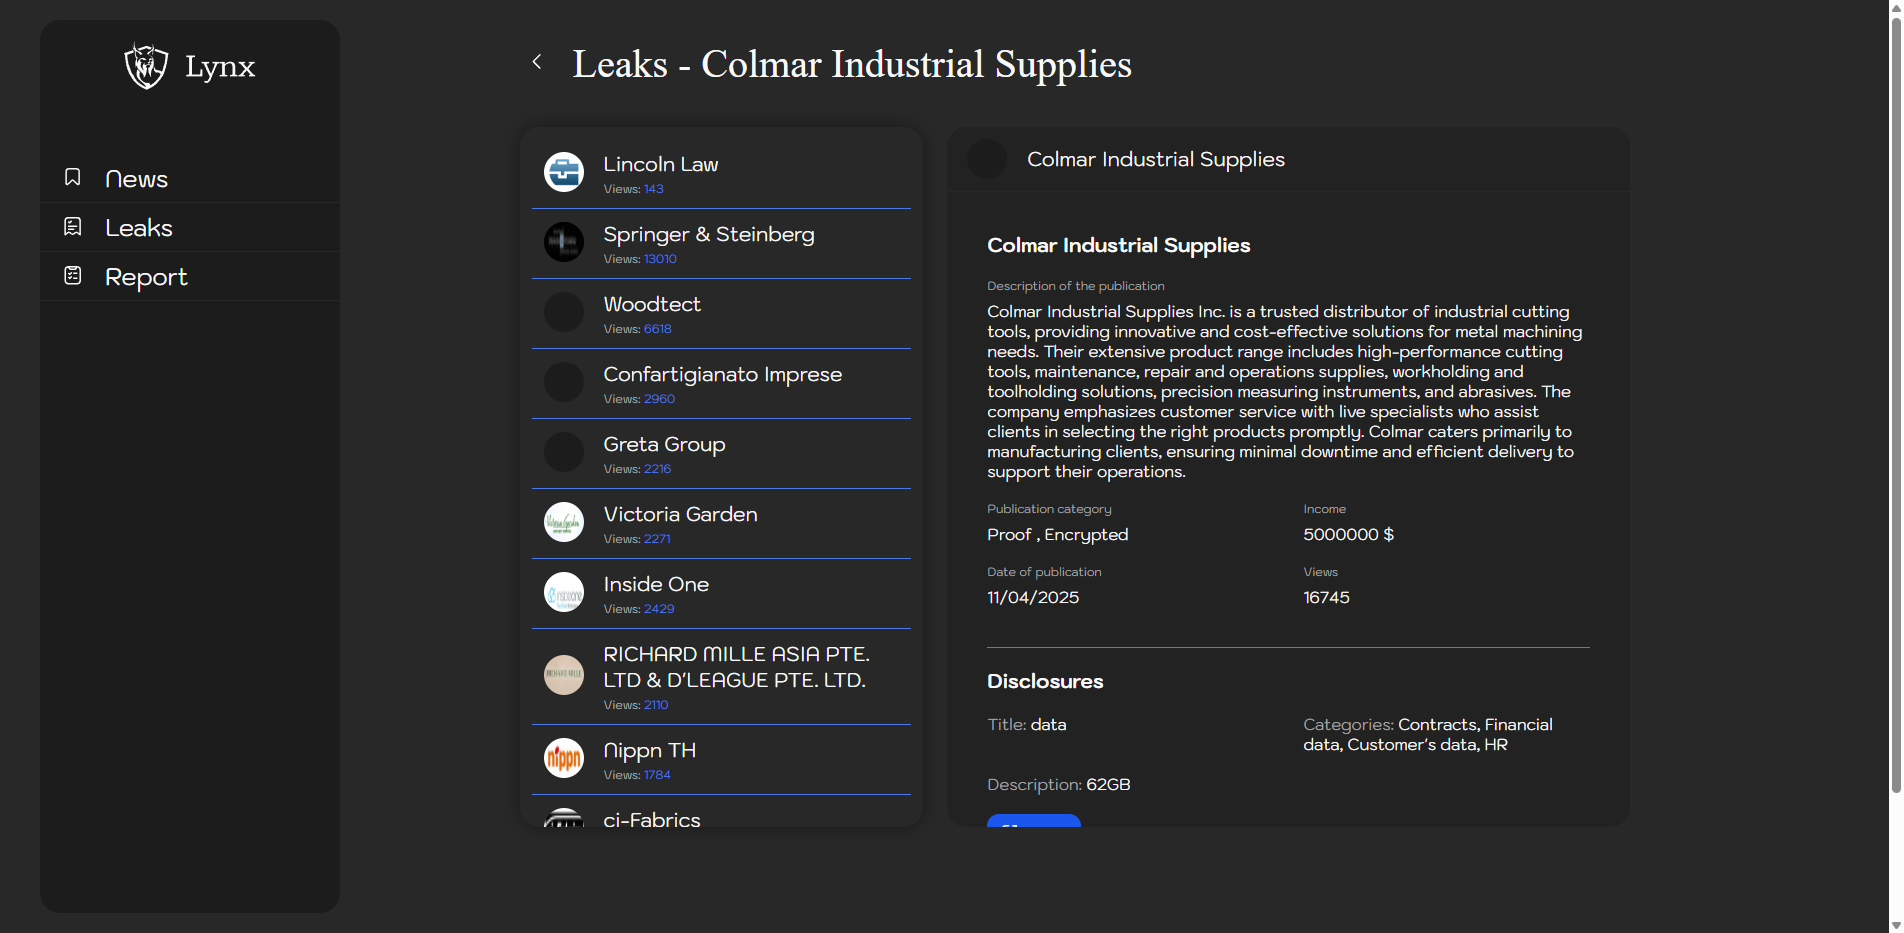
Task: Click the Richard Mille Asia avatar
Action: click(x=564, y=675)
